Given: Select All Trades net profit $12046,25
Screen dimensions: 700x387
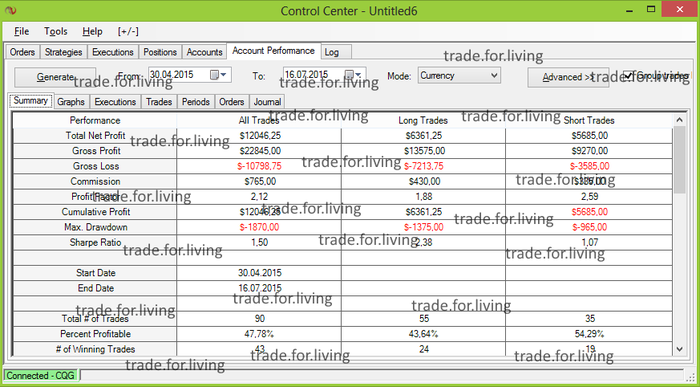Looking at the screenshot, I should tap(260, 136).
